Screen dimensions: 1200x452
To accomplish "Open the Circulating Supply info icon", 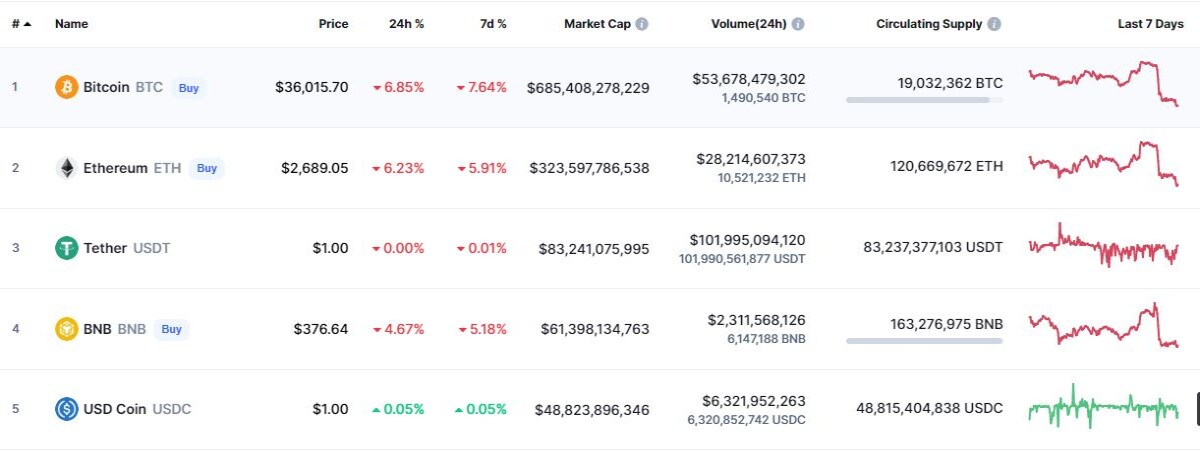I will (995, 24).
